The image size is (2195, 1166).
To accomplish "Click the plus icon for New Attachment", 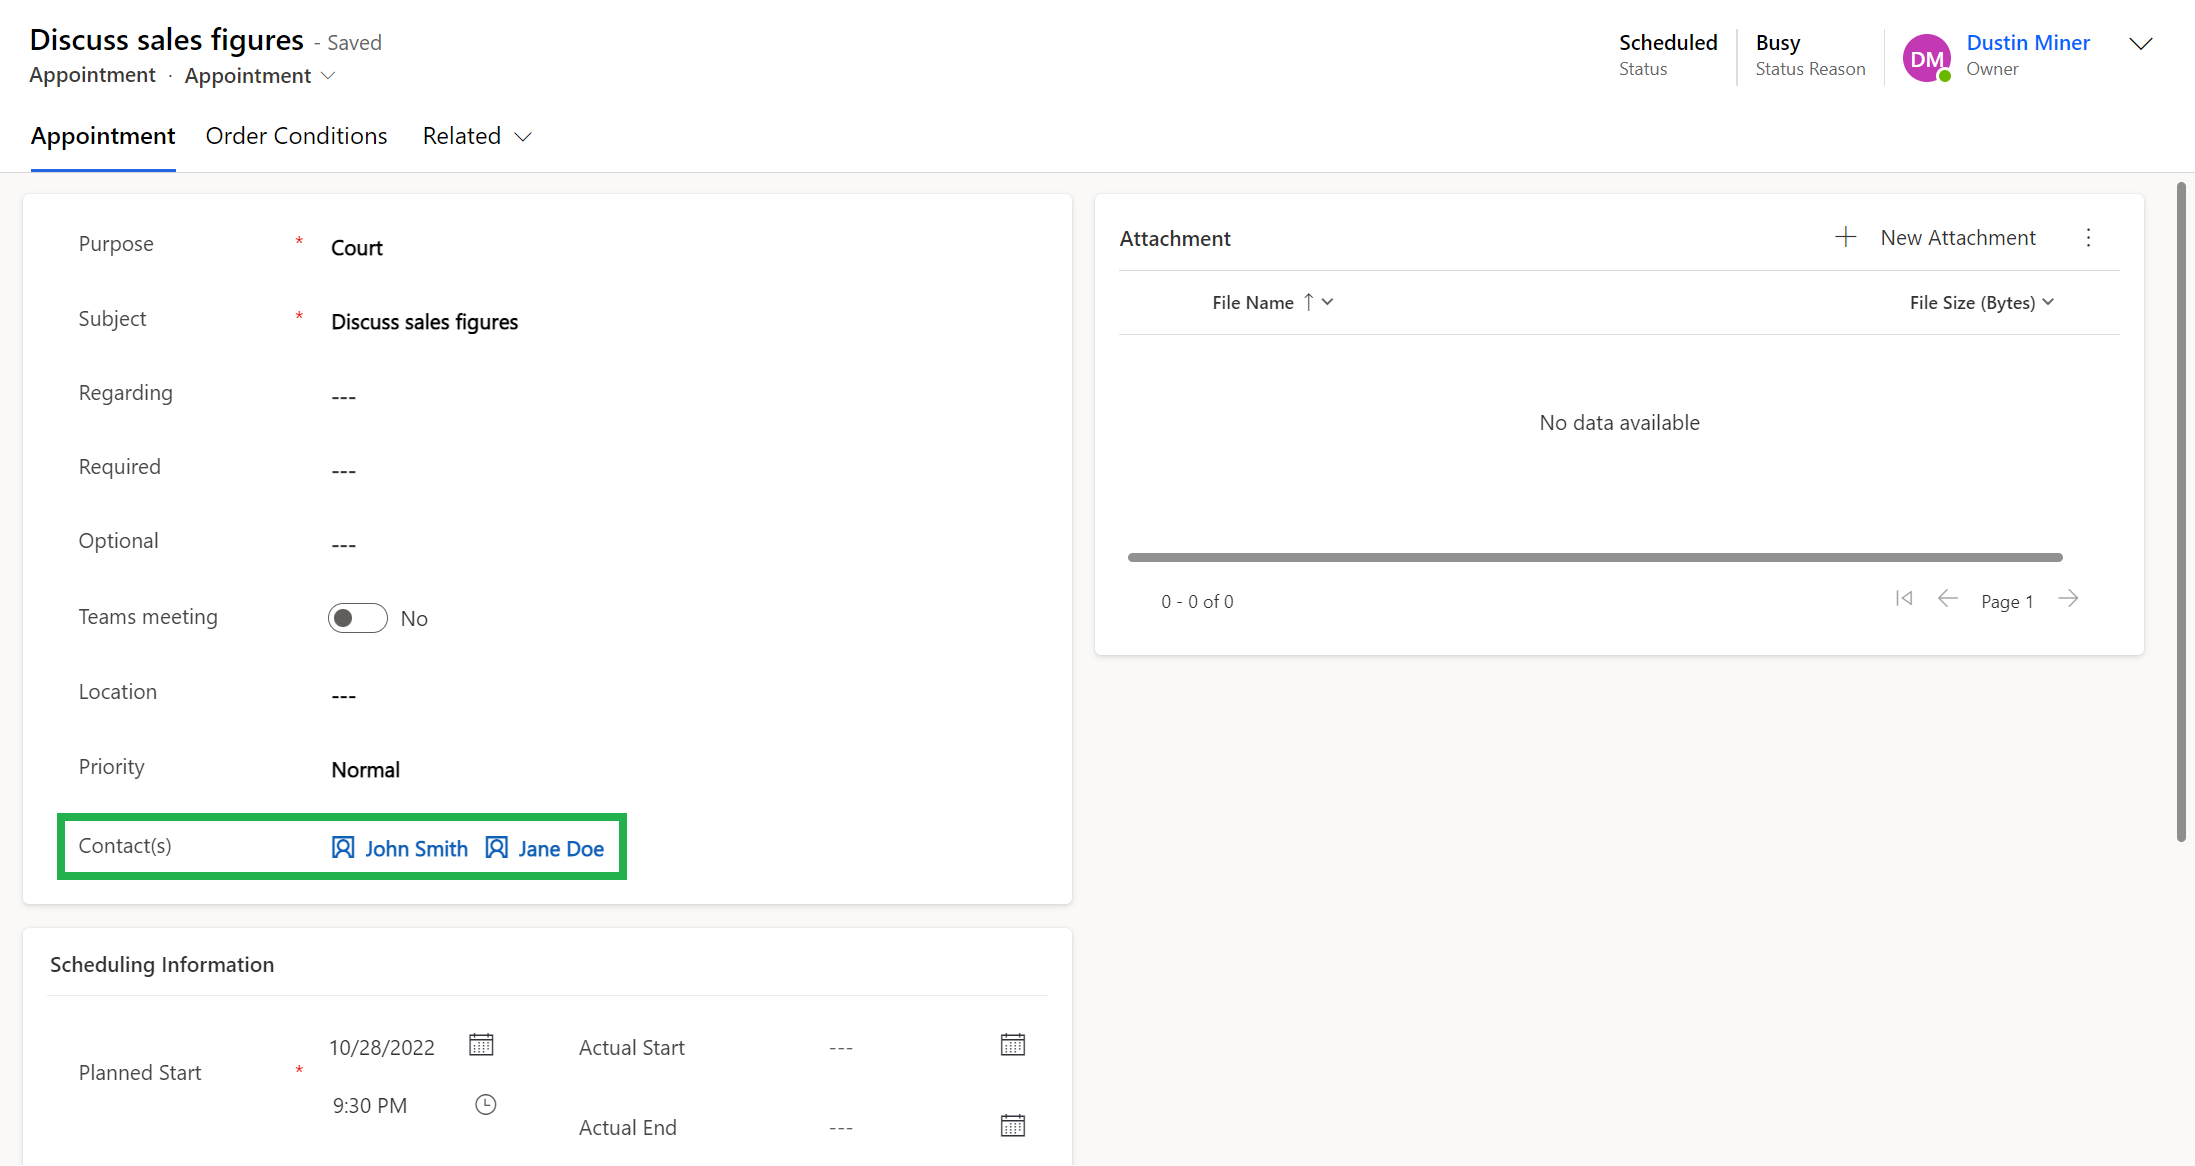I will click(x=1845, y=237).
